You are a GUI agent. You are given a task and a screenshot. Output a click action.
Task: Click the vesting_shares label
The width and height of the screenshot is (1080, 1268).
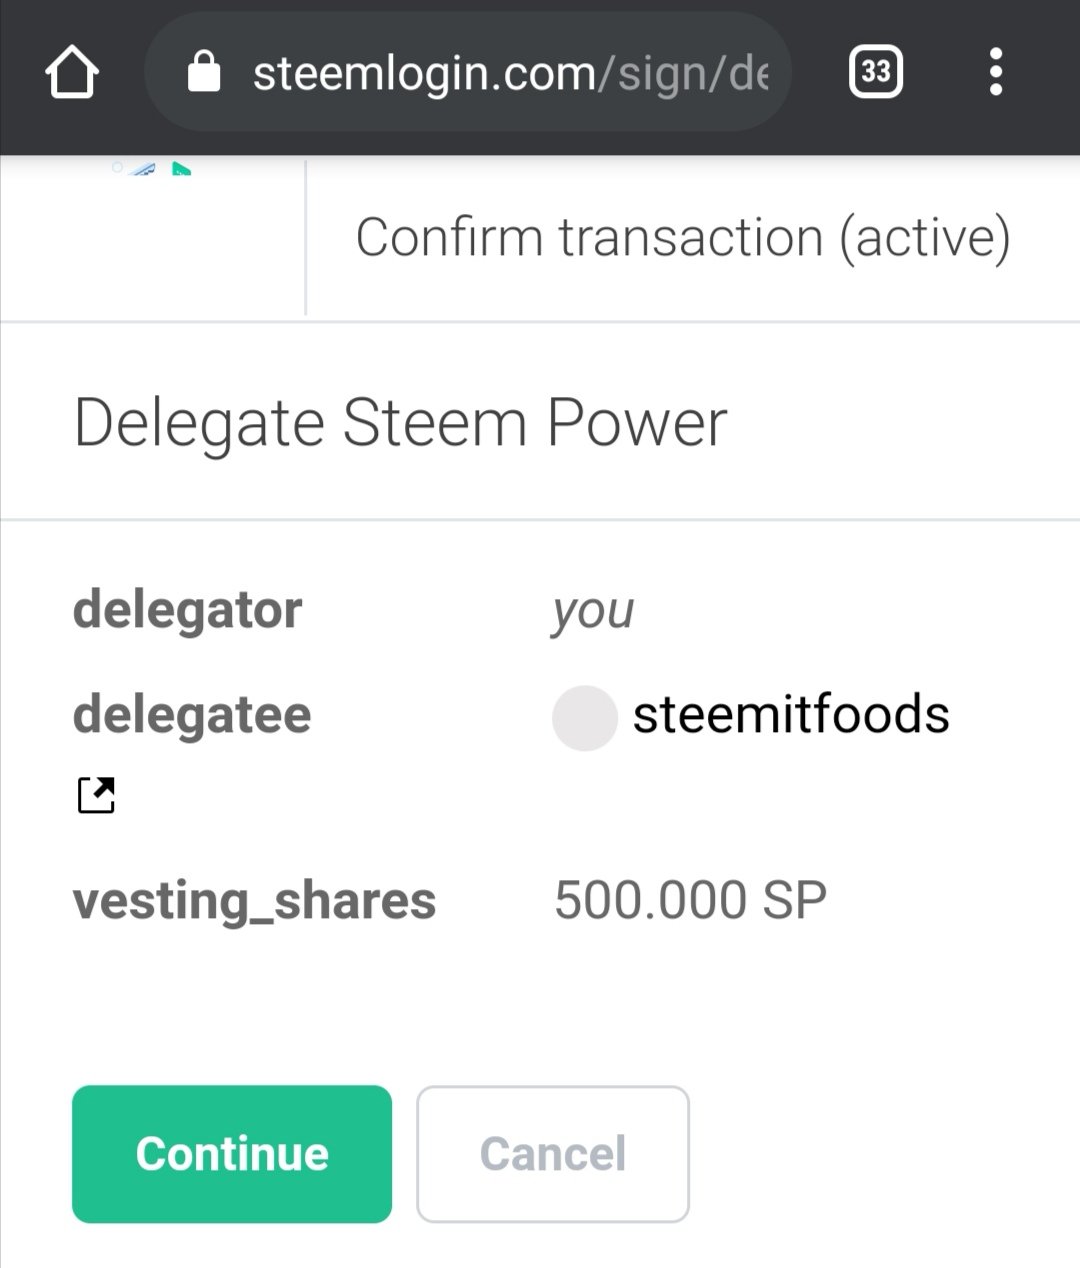[x=254, y=901]
